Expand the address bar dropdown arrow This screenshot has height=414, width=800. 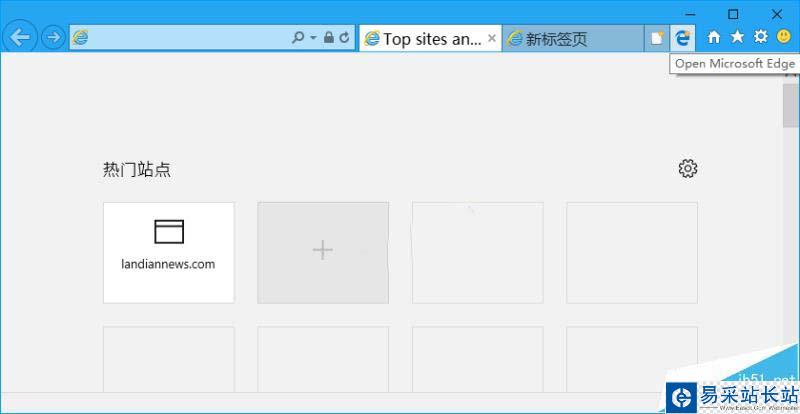point(313,38)
